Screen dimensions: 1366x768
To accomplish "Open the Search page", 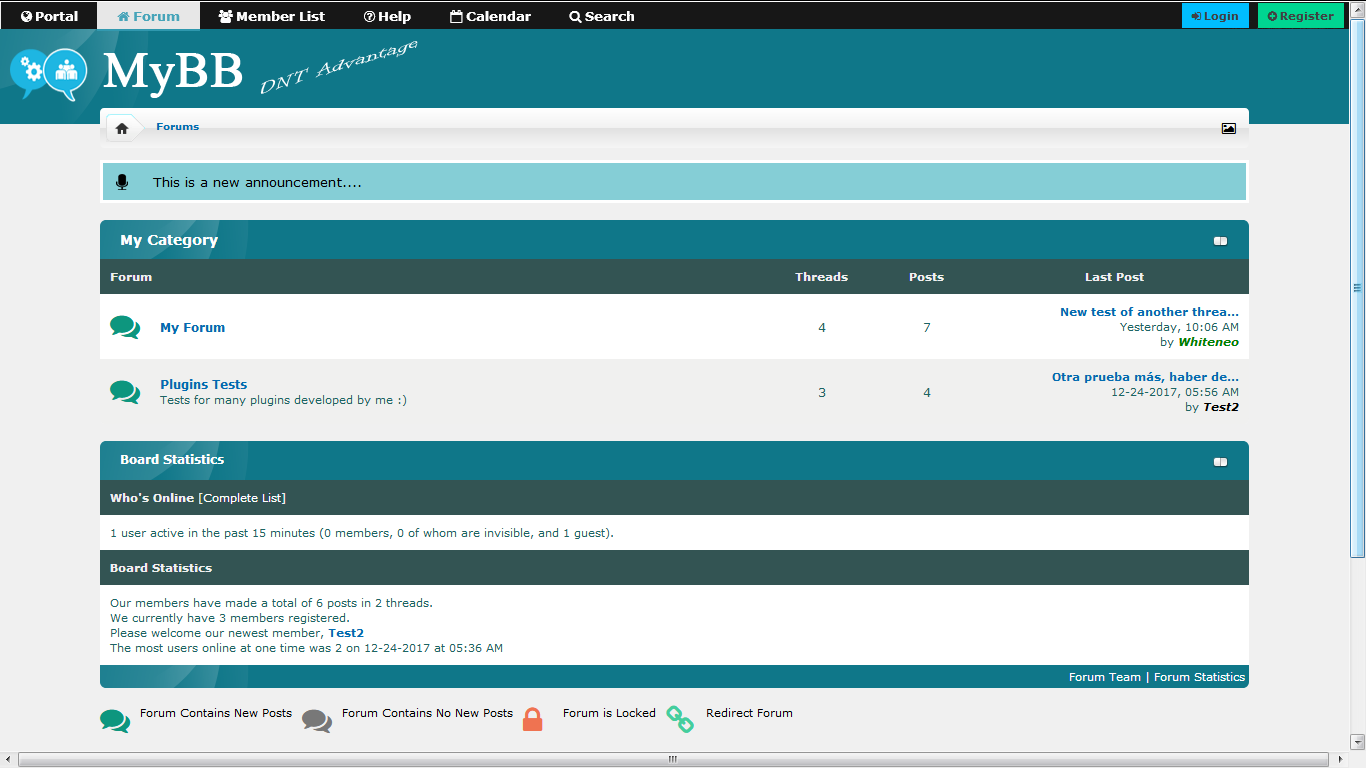I will tap(601, 16).
